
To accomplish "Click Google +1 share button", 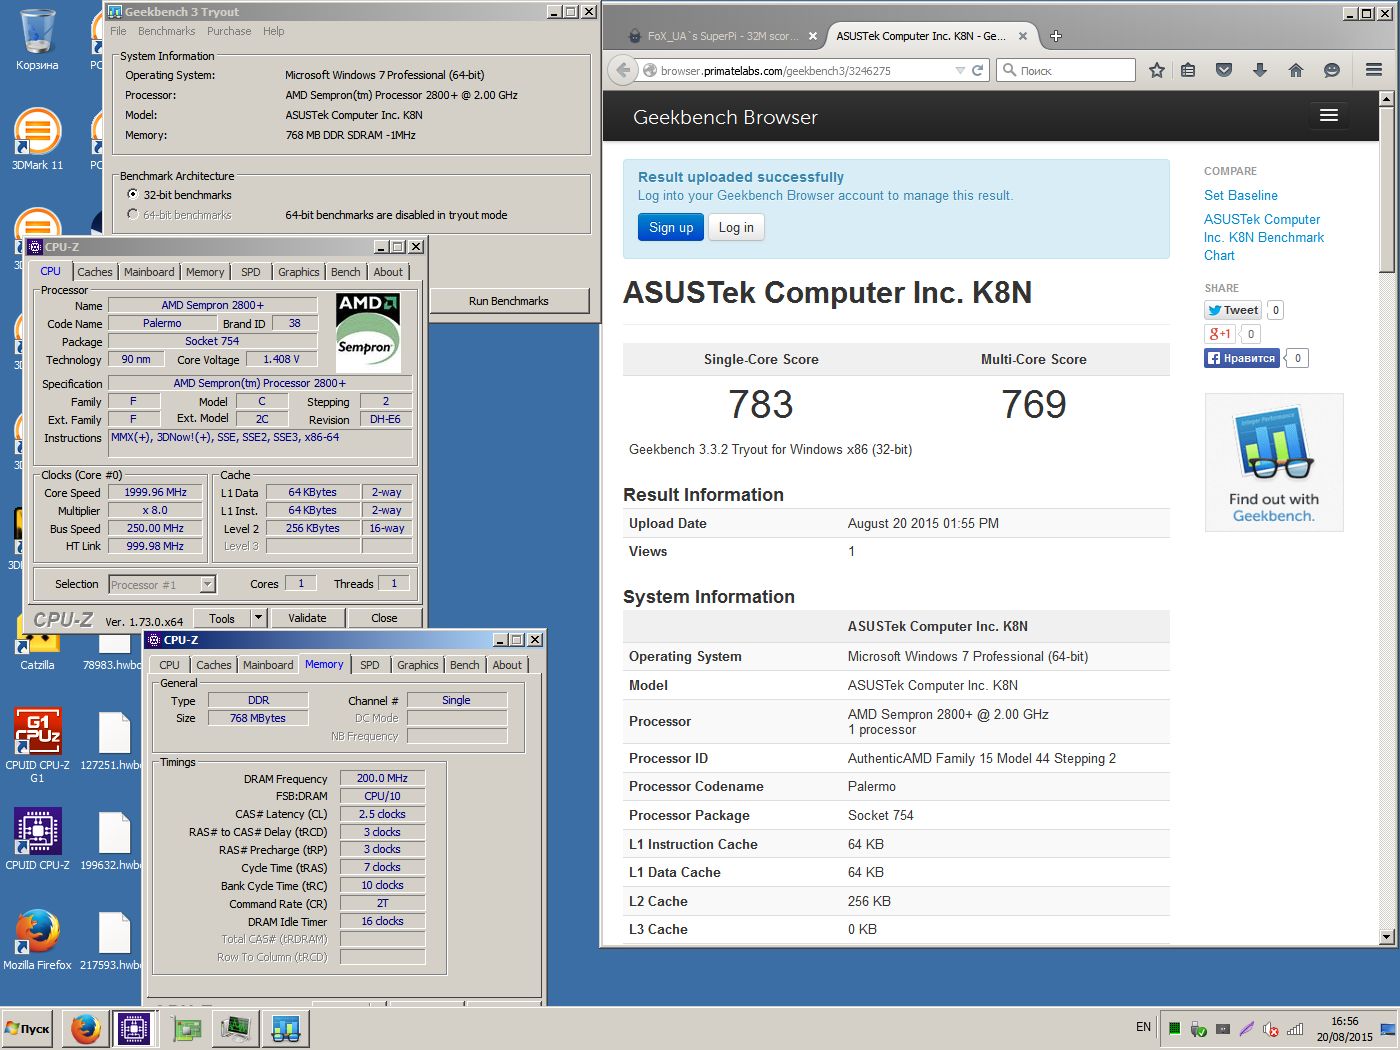I will point(1220,334).
